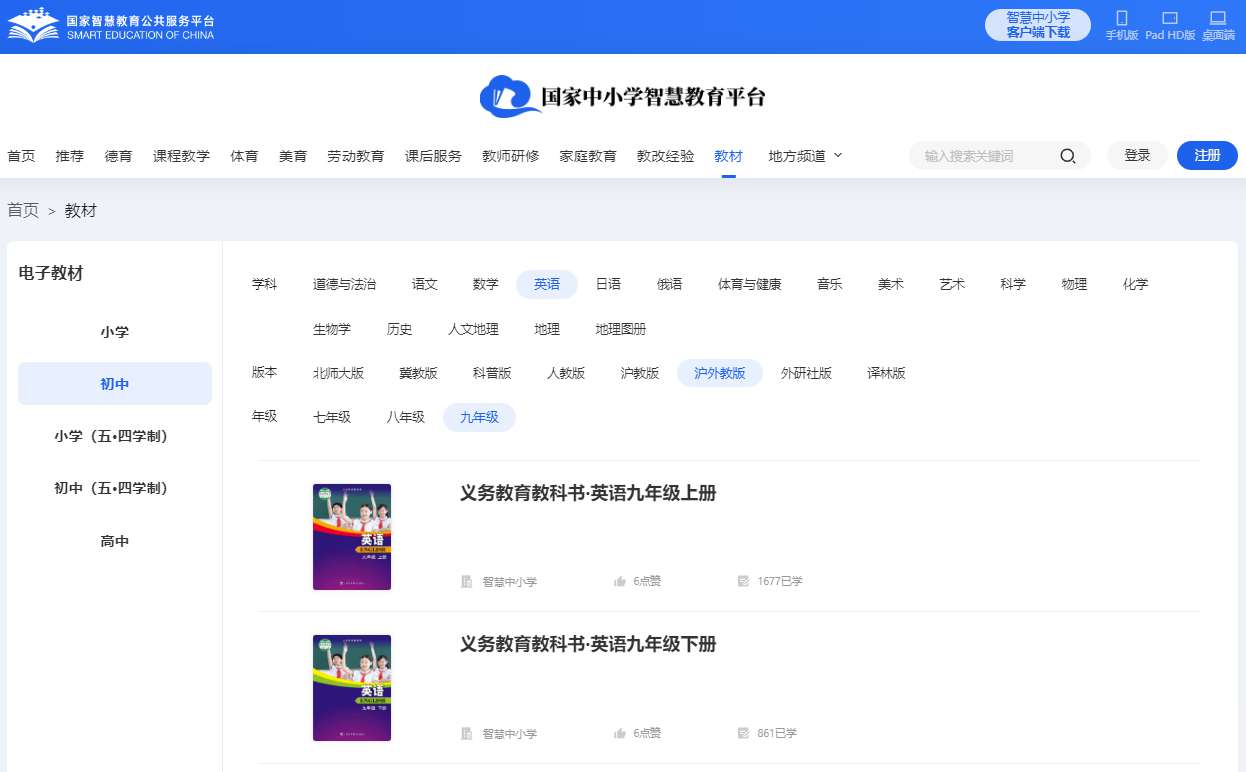Select the 语文 subject filter
The height and width of the screenshot is (772, 1246).
[x=424, y=284]
